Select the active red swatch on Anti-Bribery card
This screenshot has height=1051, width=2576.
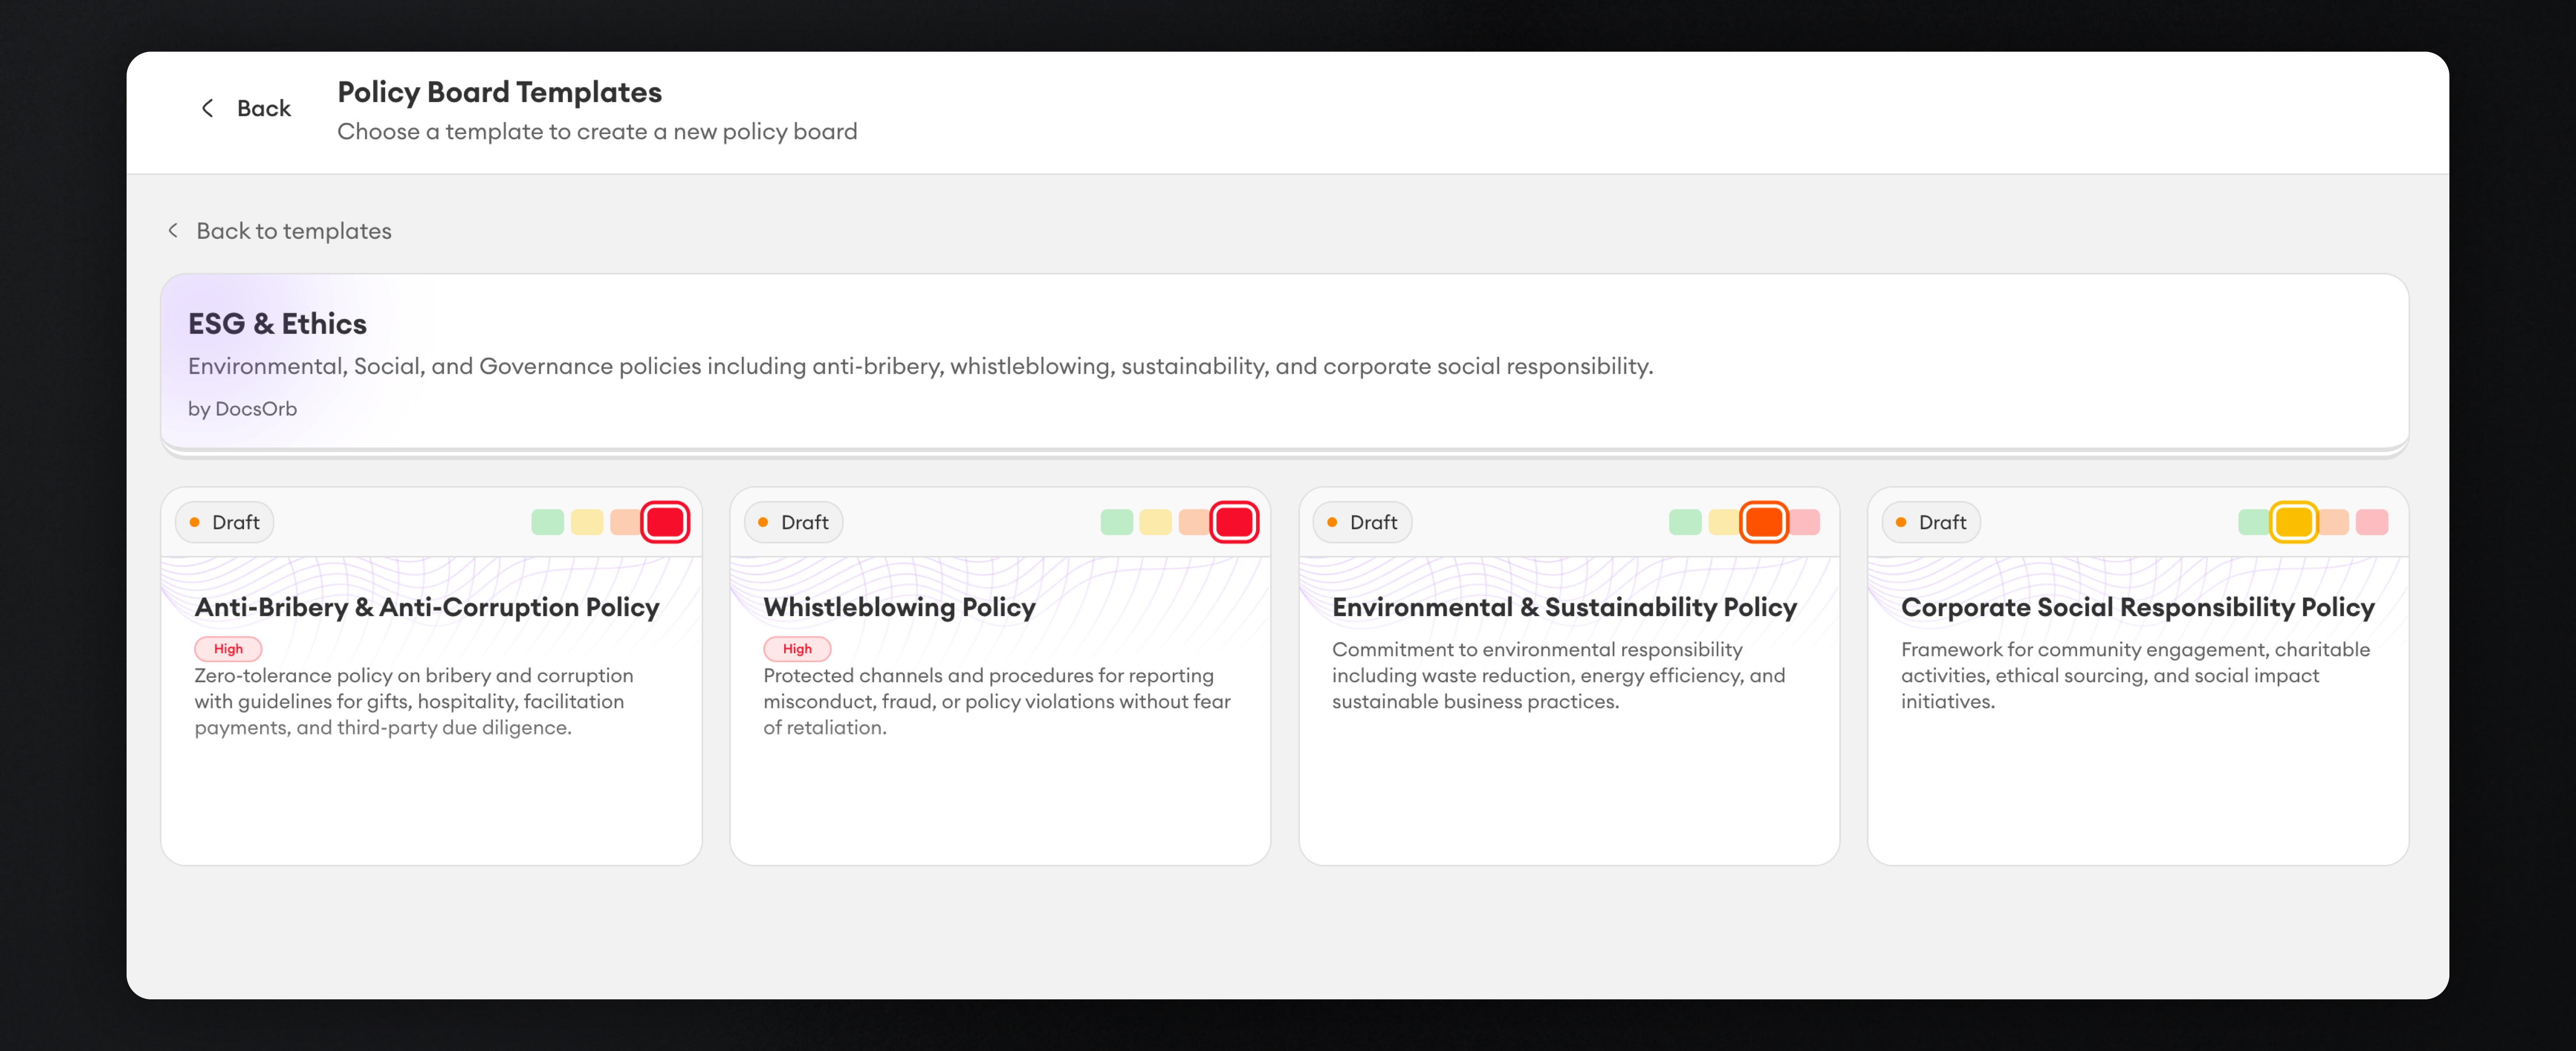(x=665, y=522)
